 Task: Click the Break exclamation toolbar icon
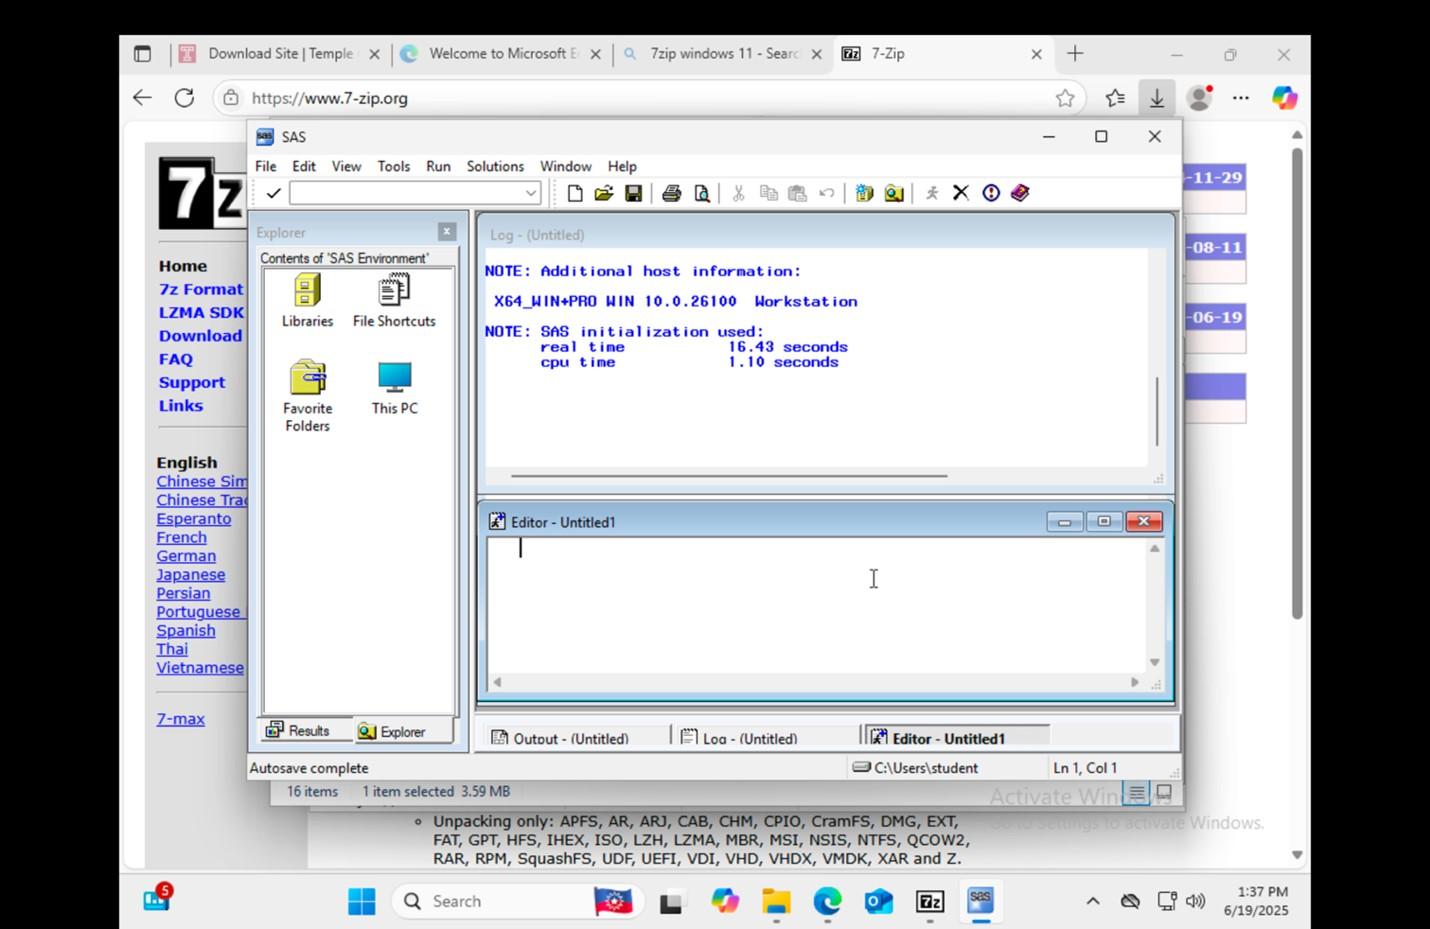(x=991, y=193)
